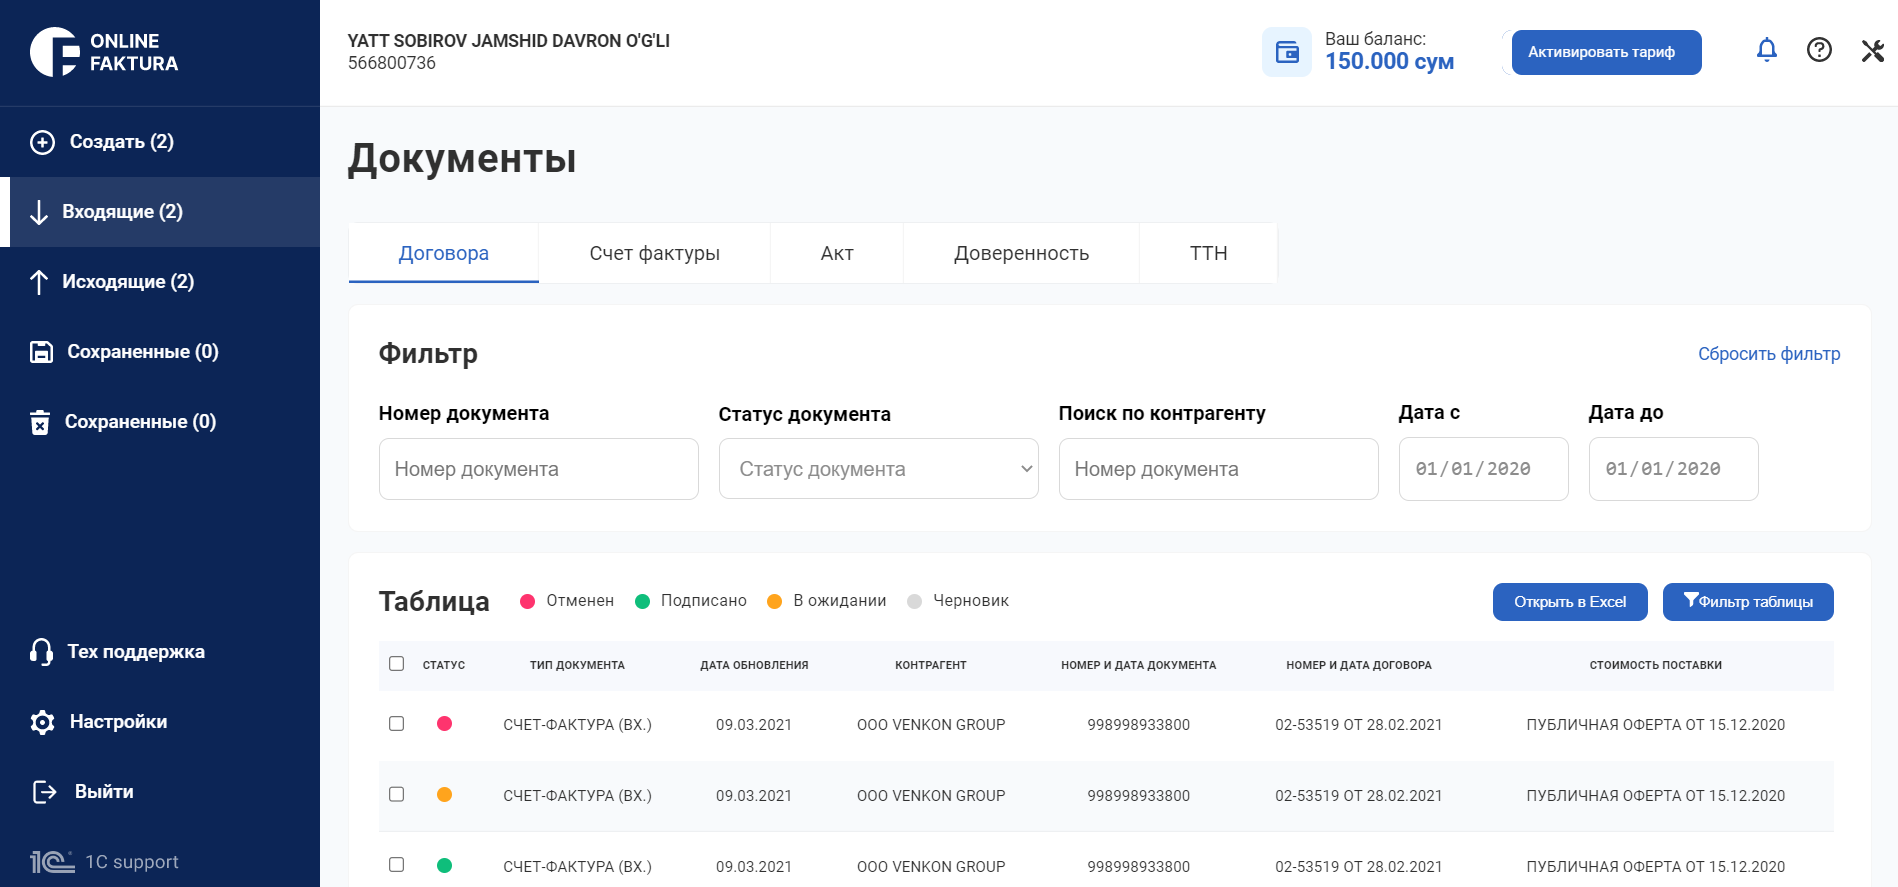Image resolution: width=1898 pixels, height=887 pixels.
Task: Click the tools icon in header
Action: click(x=1872, y=51)
